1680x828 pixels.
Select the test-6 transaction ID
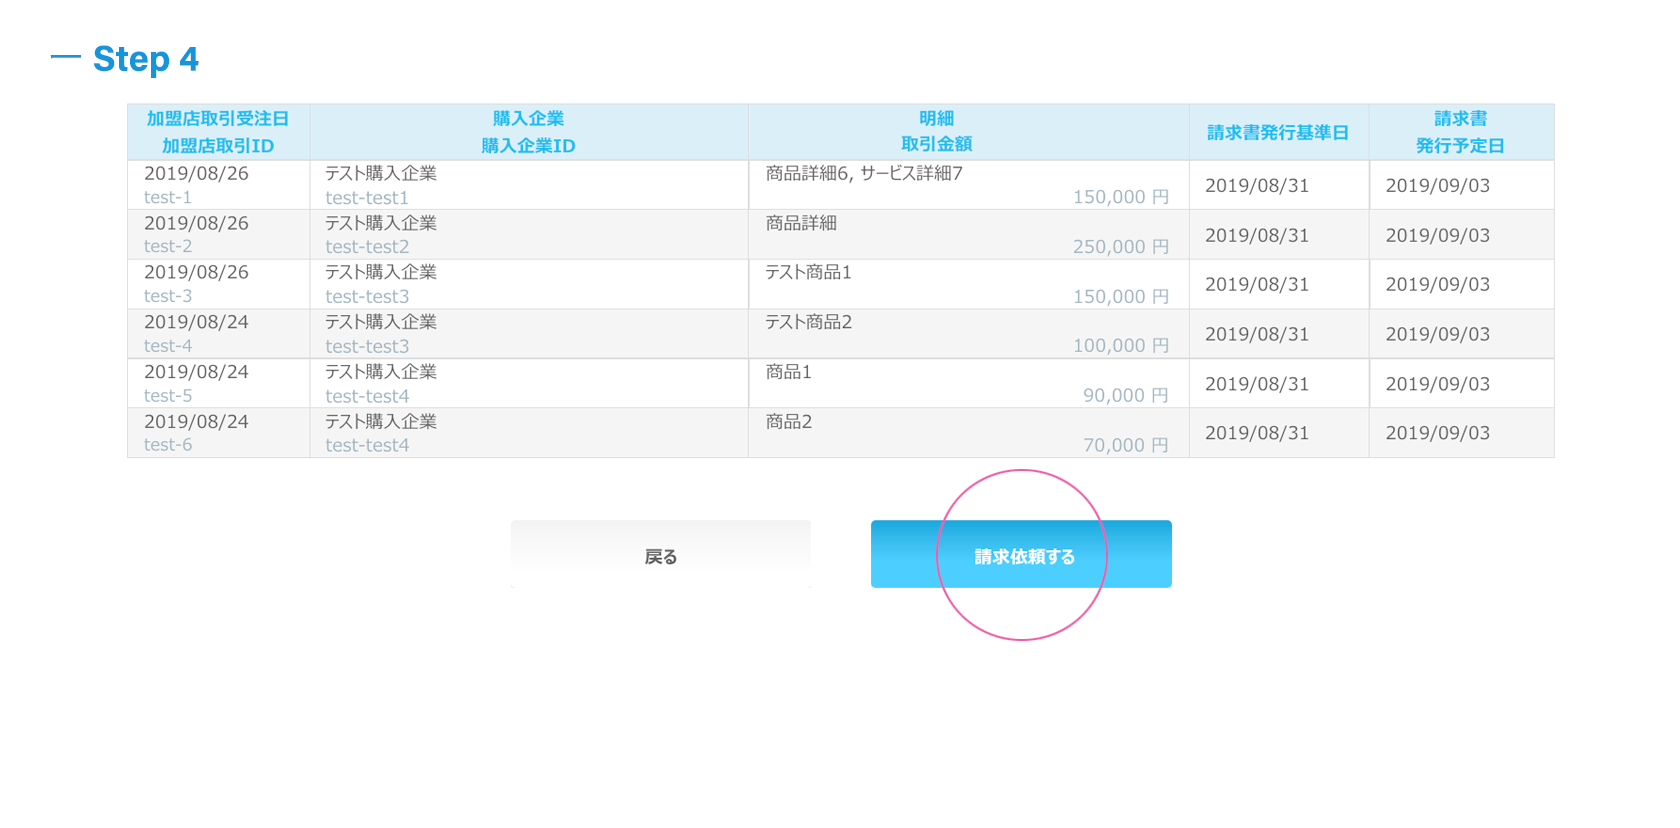168,445
